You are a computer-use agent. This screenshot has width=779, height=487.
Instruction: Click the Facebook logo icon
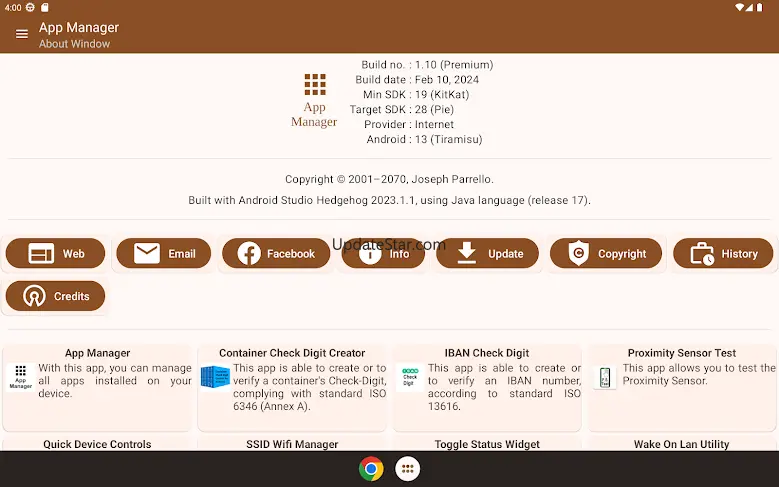[249, 254]
